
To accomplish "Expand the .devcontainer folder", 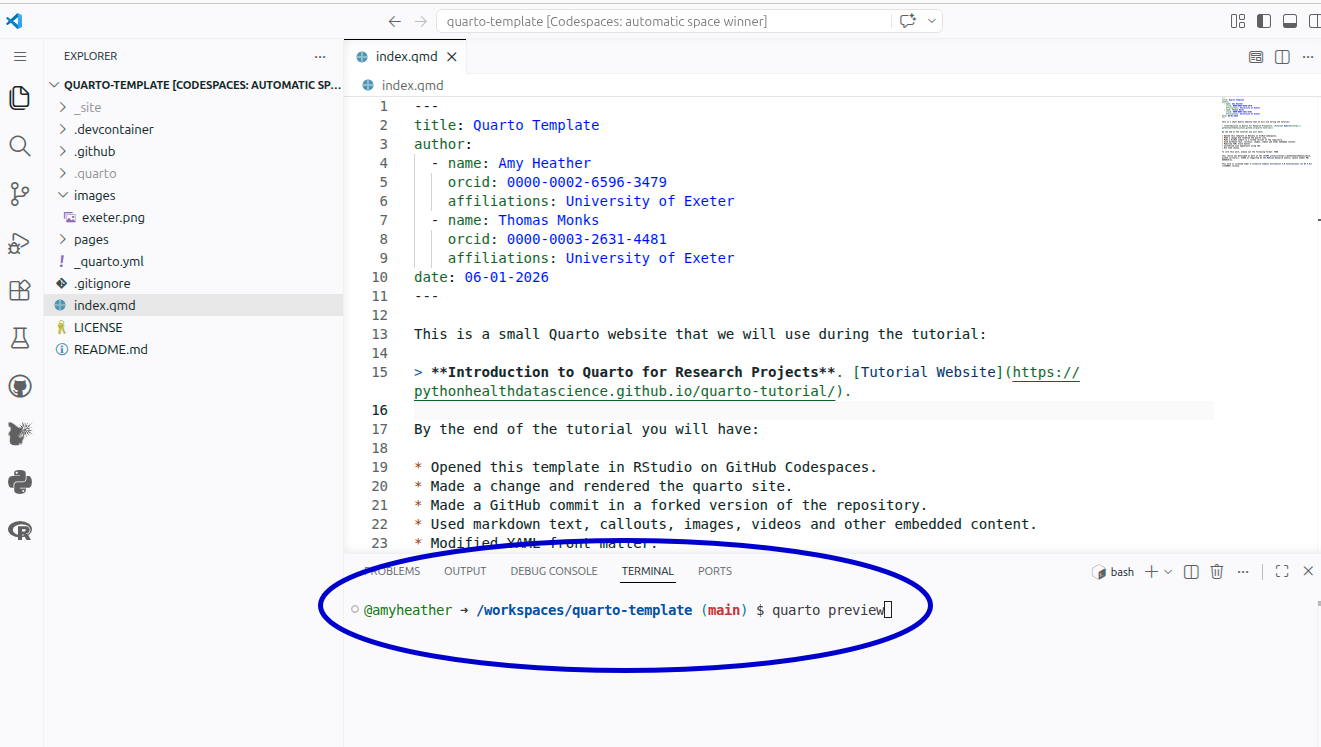I will point(194,129).
